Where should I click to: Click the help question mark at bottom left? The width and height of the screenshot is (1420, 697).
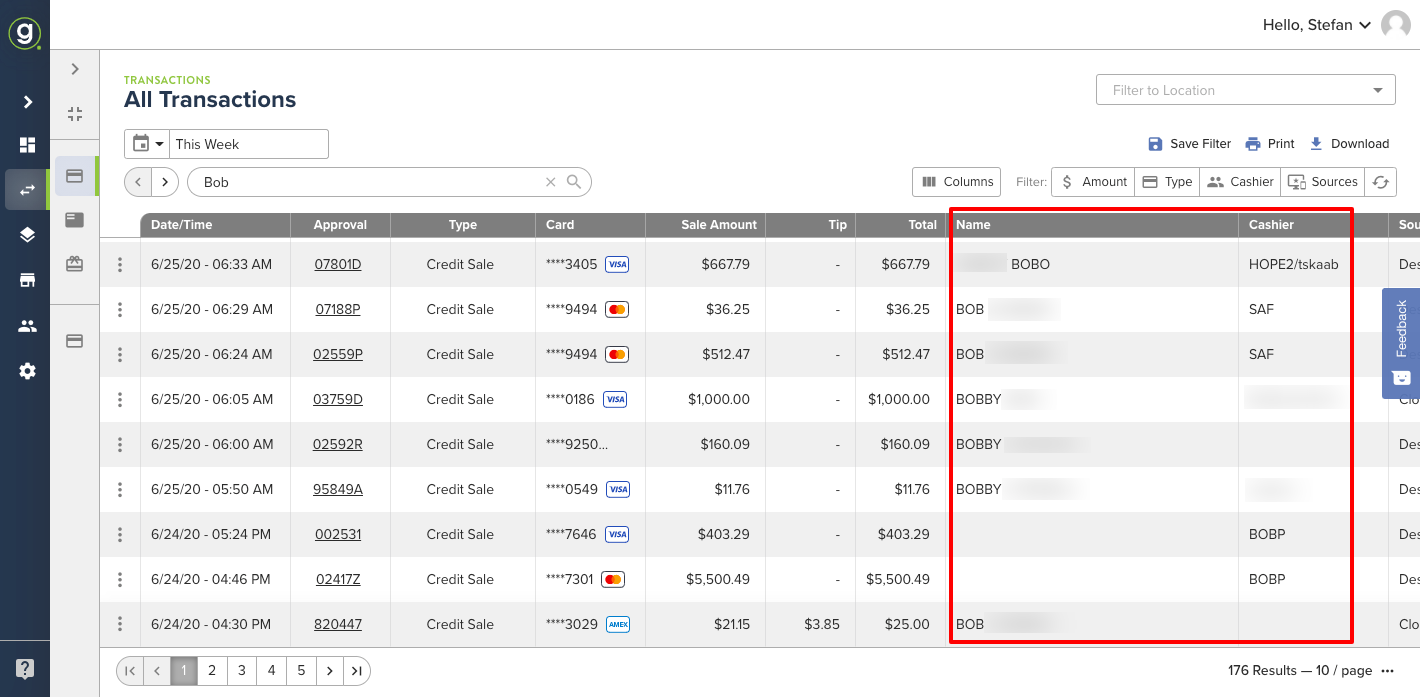pos(25,668)
